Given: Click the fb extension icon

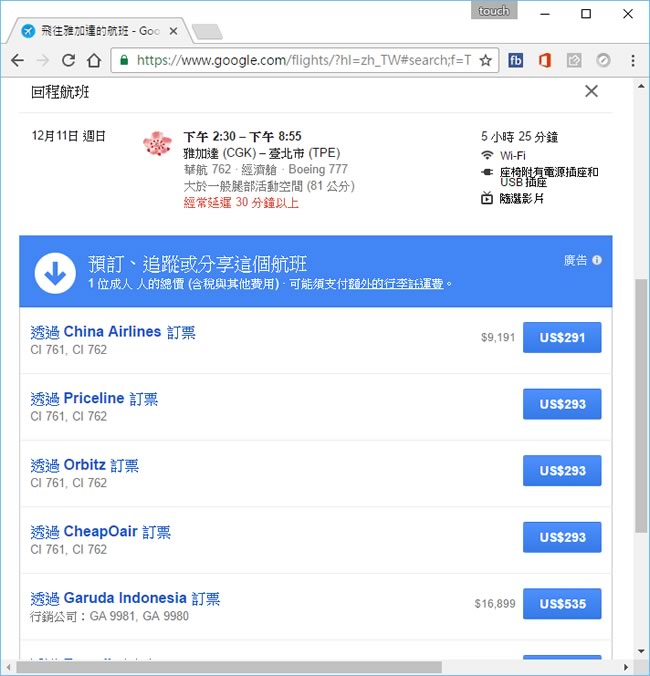Looking at the screenshot, I should 516,60.
